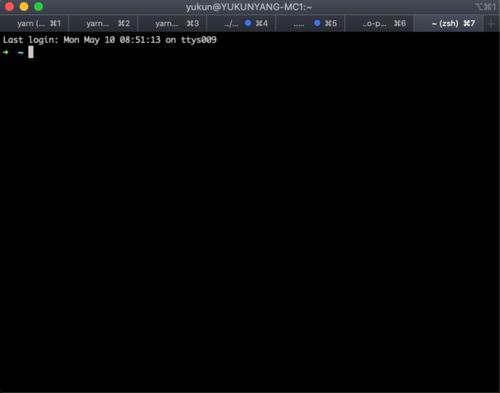This screenshot has height=393, width=500.
Task: Open the yarn tab labeled ⌘2
Action: [104, 23]
